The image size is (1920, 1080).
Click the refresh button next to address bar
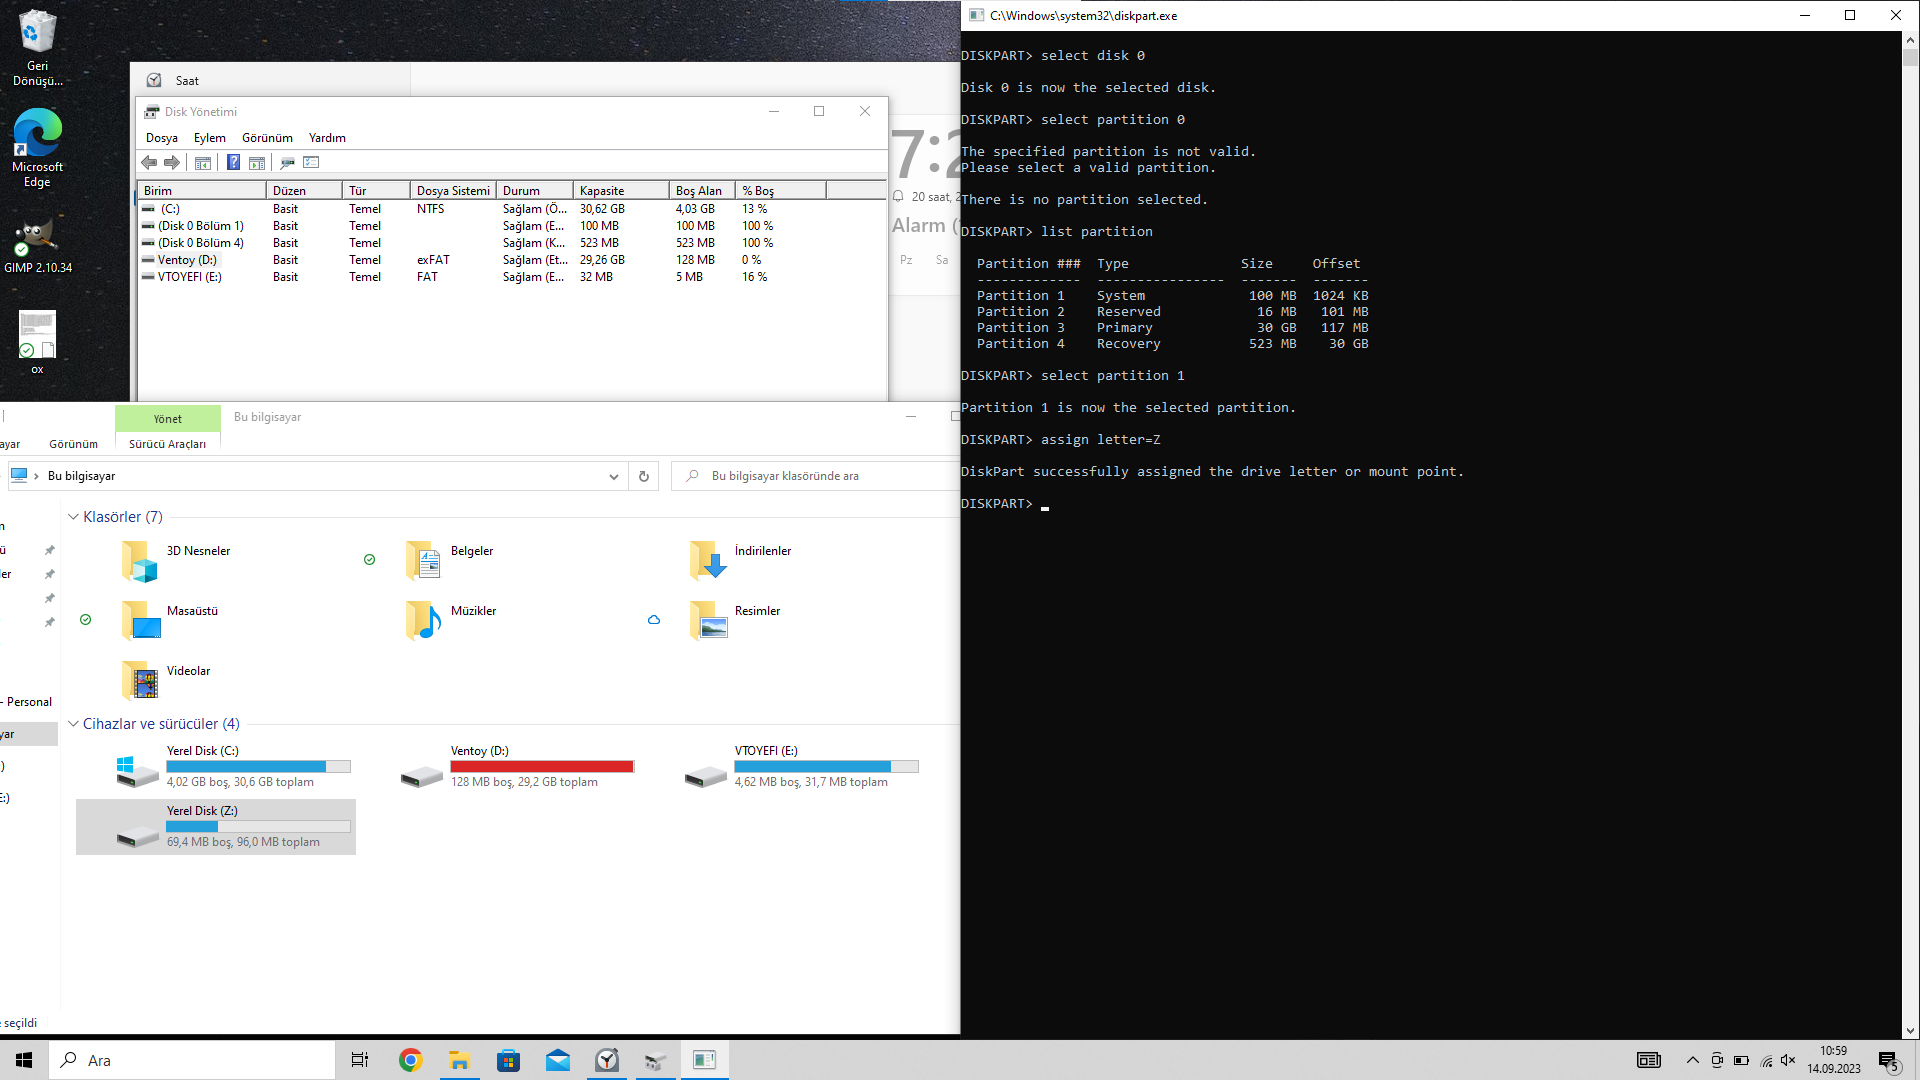644,477
